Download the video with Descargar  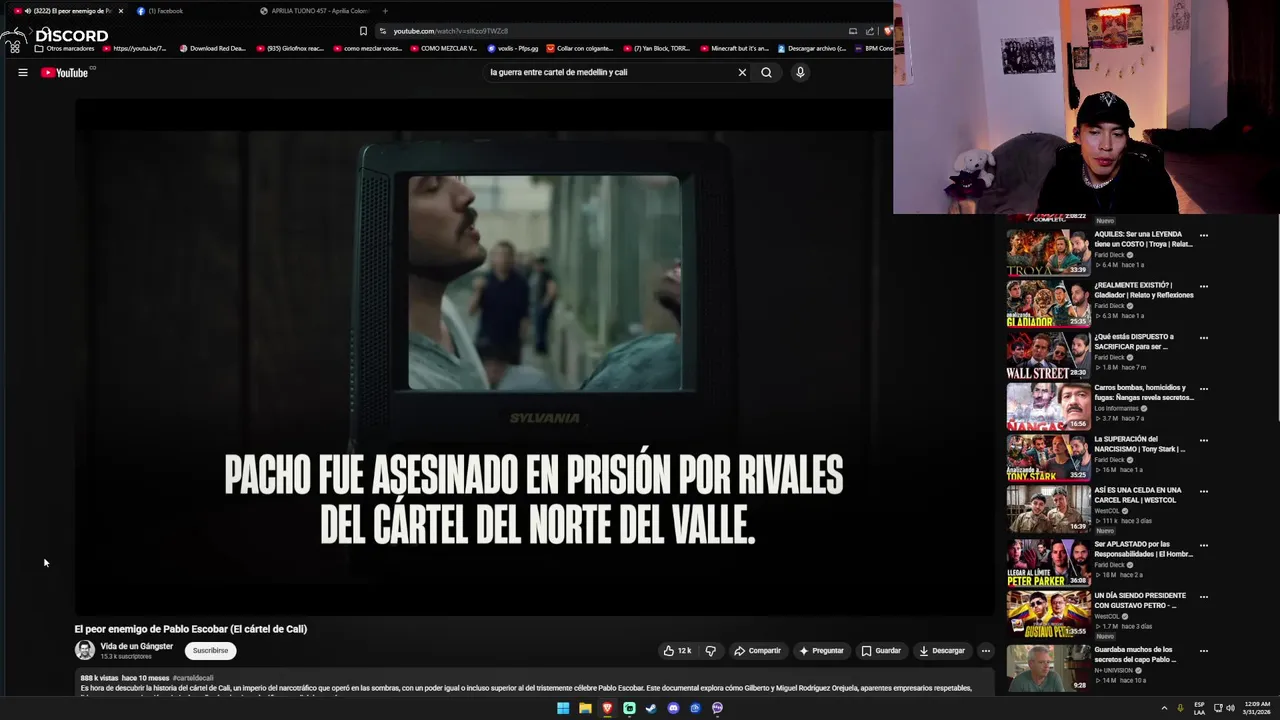click(942, 651)
